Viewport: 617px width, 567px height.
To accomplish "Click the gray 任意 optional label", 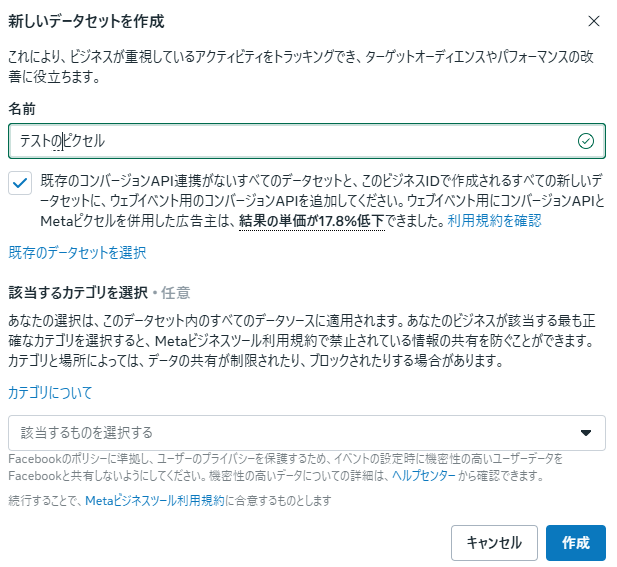I will (175, 293).
